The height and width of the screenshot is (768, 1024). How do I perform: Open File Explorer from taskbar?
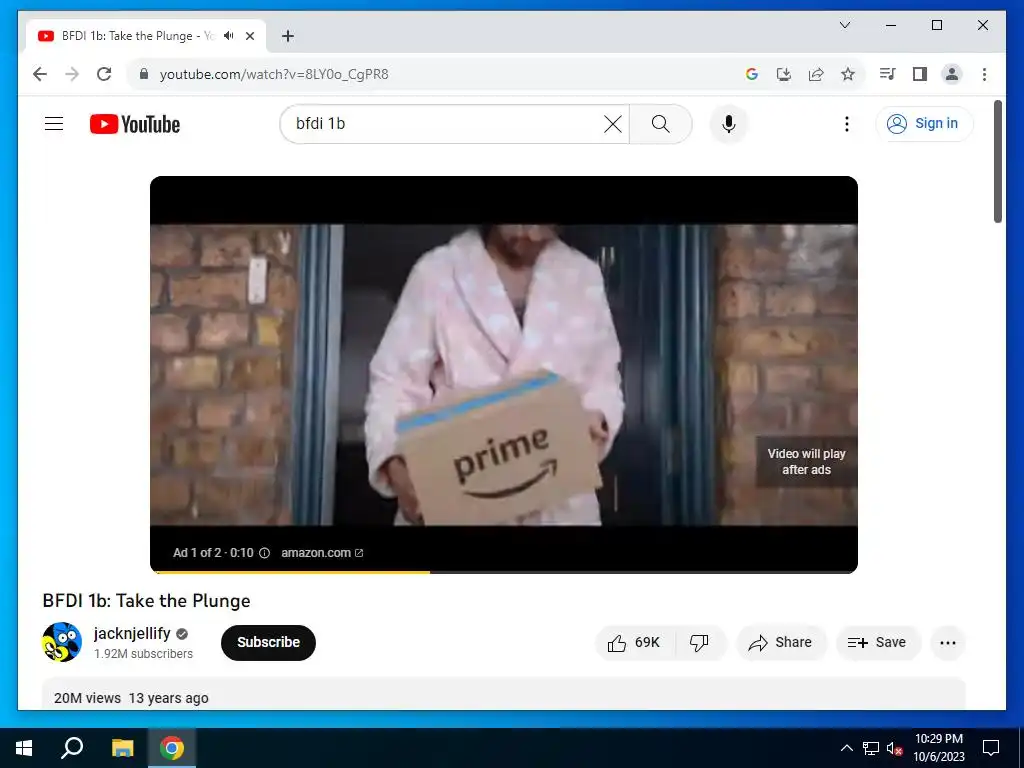coord(122,748)
